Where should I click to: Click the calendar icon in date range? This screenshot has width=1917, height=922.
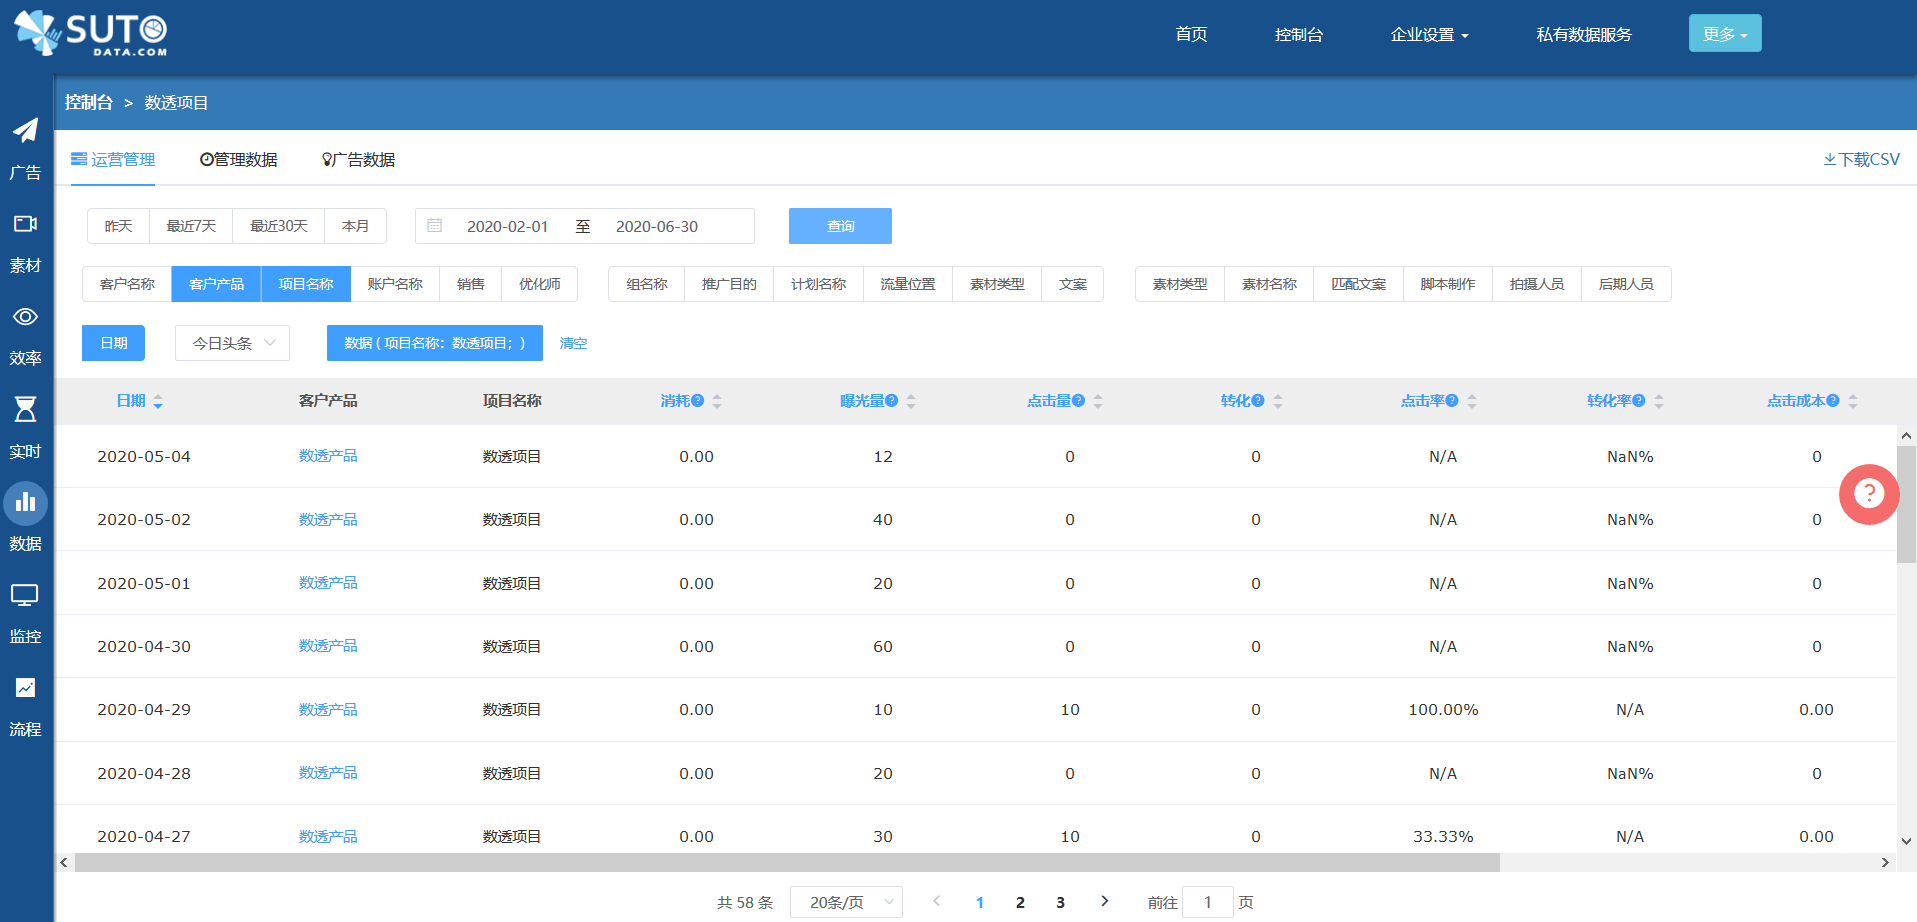point(435,226)
